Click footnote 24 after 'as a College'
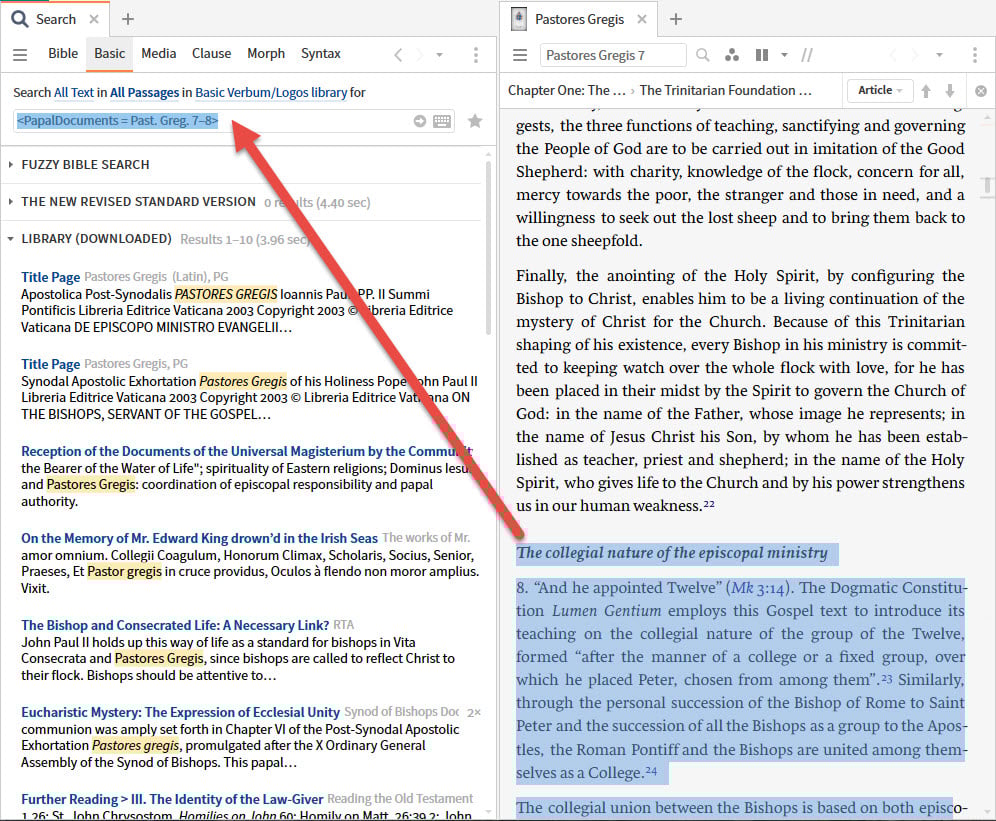The height and width of the screenshot is (821, 996). [651, 771]
